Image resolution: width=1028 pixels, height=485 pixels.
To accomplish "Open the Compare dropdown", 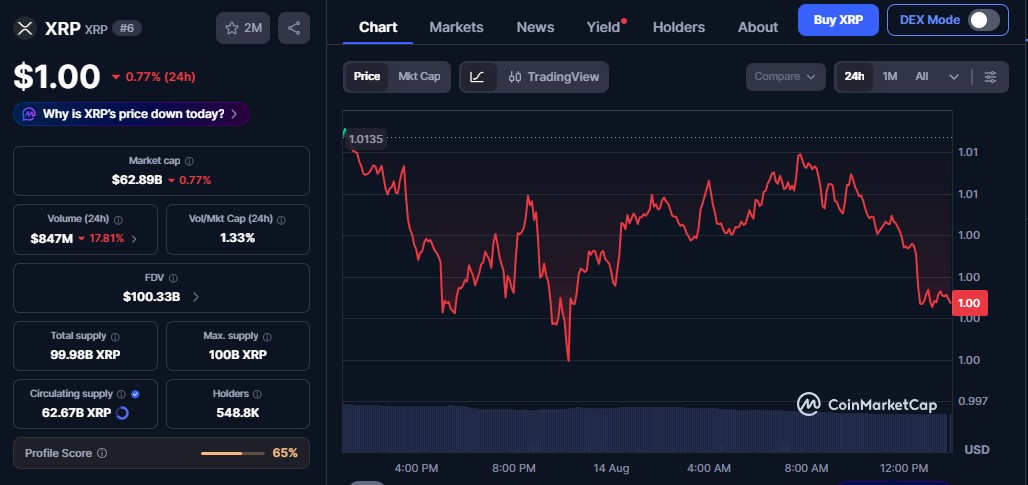I will point(785,77).
